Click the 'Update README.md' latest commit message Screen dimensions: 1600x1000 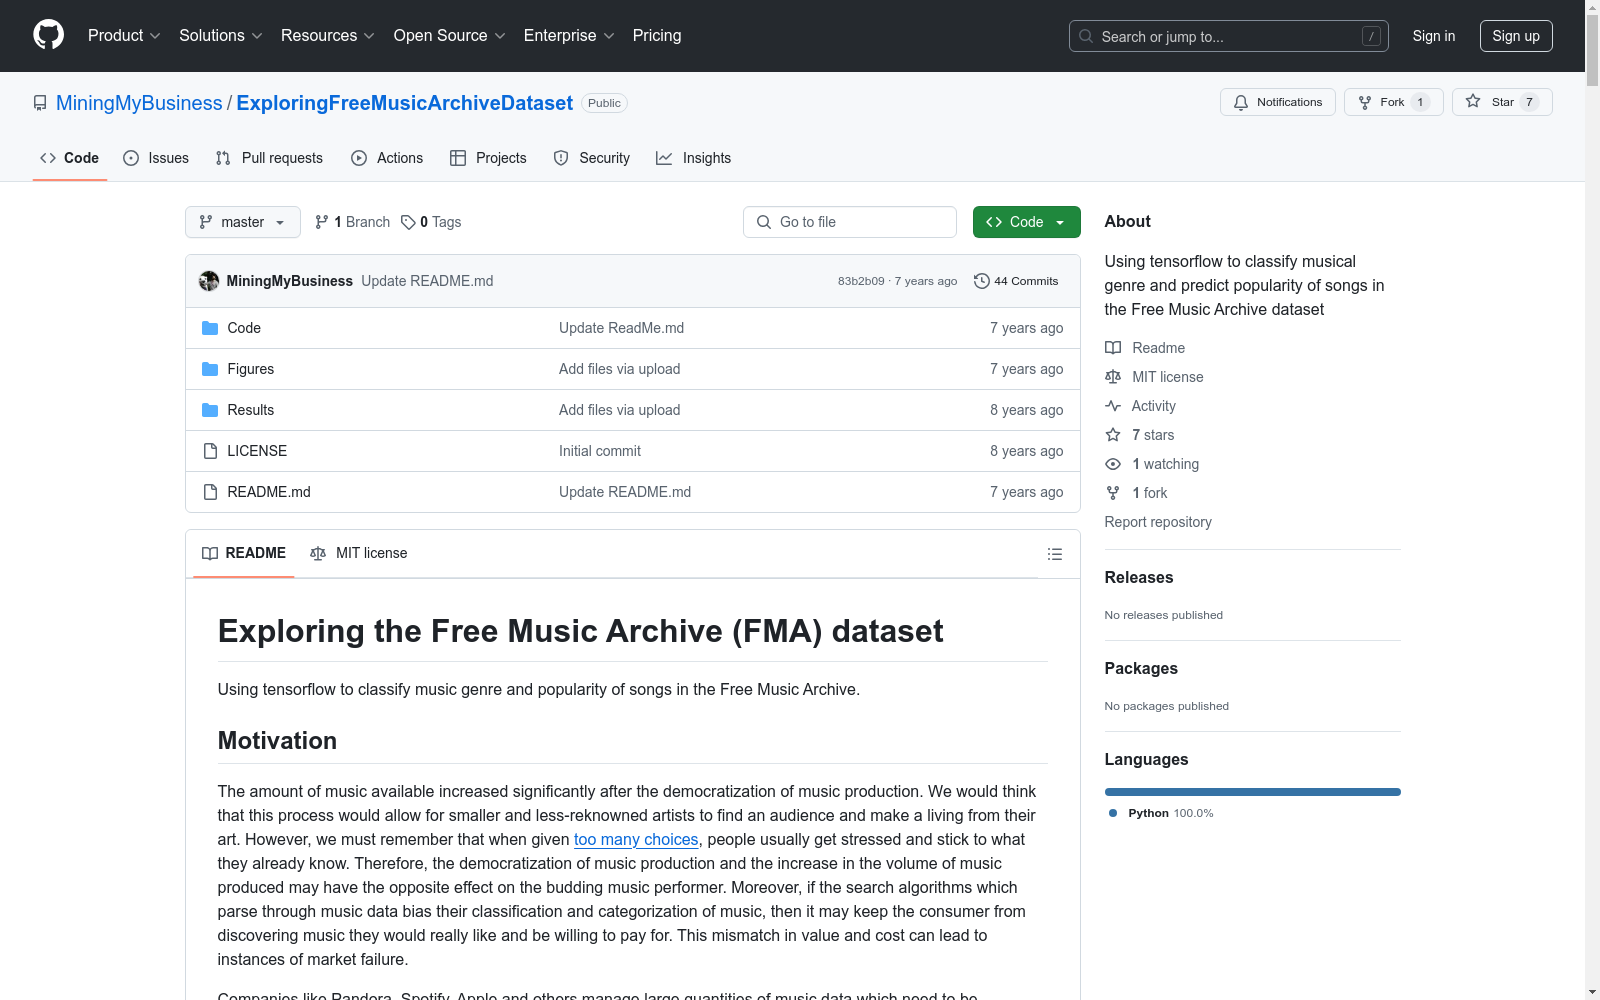coord(427,281)
